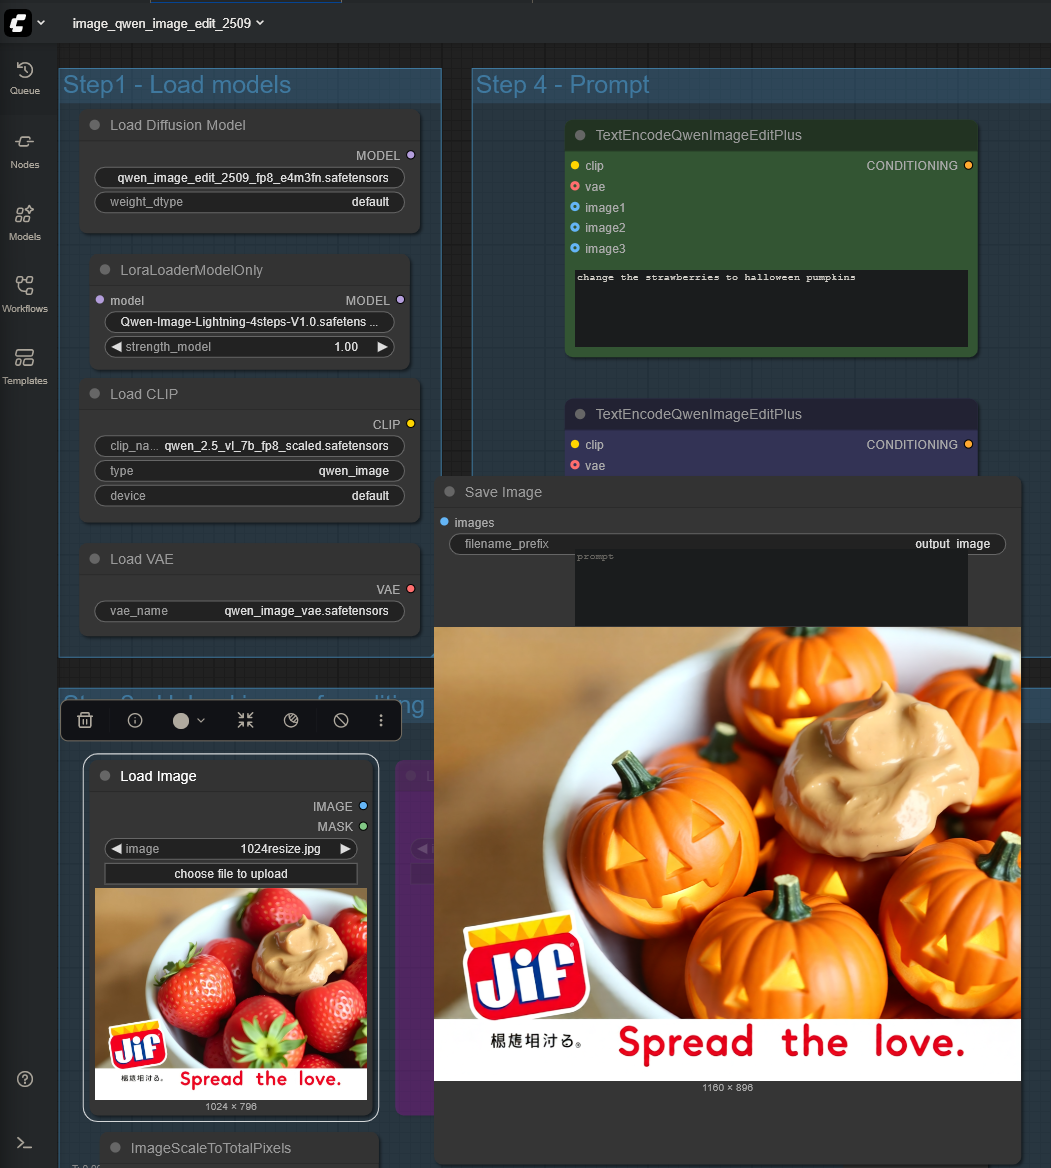The width and height of the screenshot is (1051, 1168).
Task: Click the circular pie icon in selection toolbar
Action: click(x=291, y=720)
